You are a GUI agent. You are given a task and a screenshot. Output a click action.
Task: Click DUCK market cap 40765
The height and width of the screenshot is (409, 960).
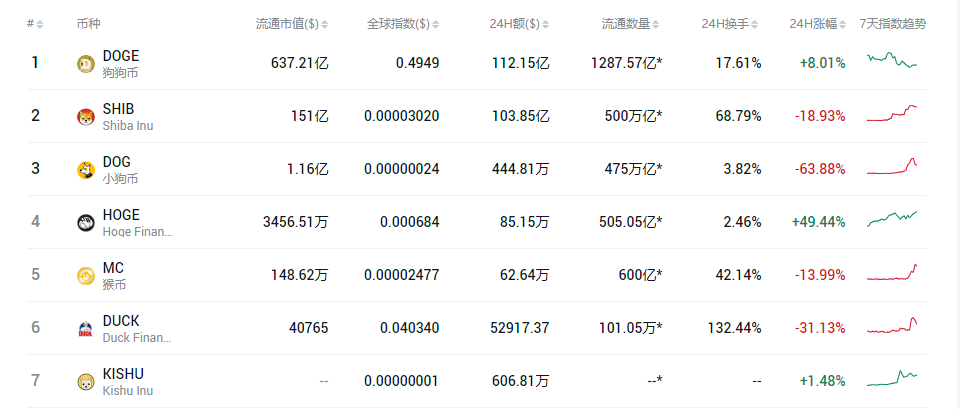click(309, 328)
